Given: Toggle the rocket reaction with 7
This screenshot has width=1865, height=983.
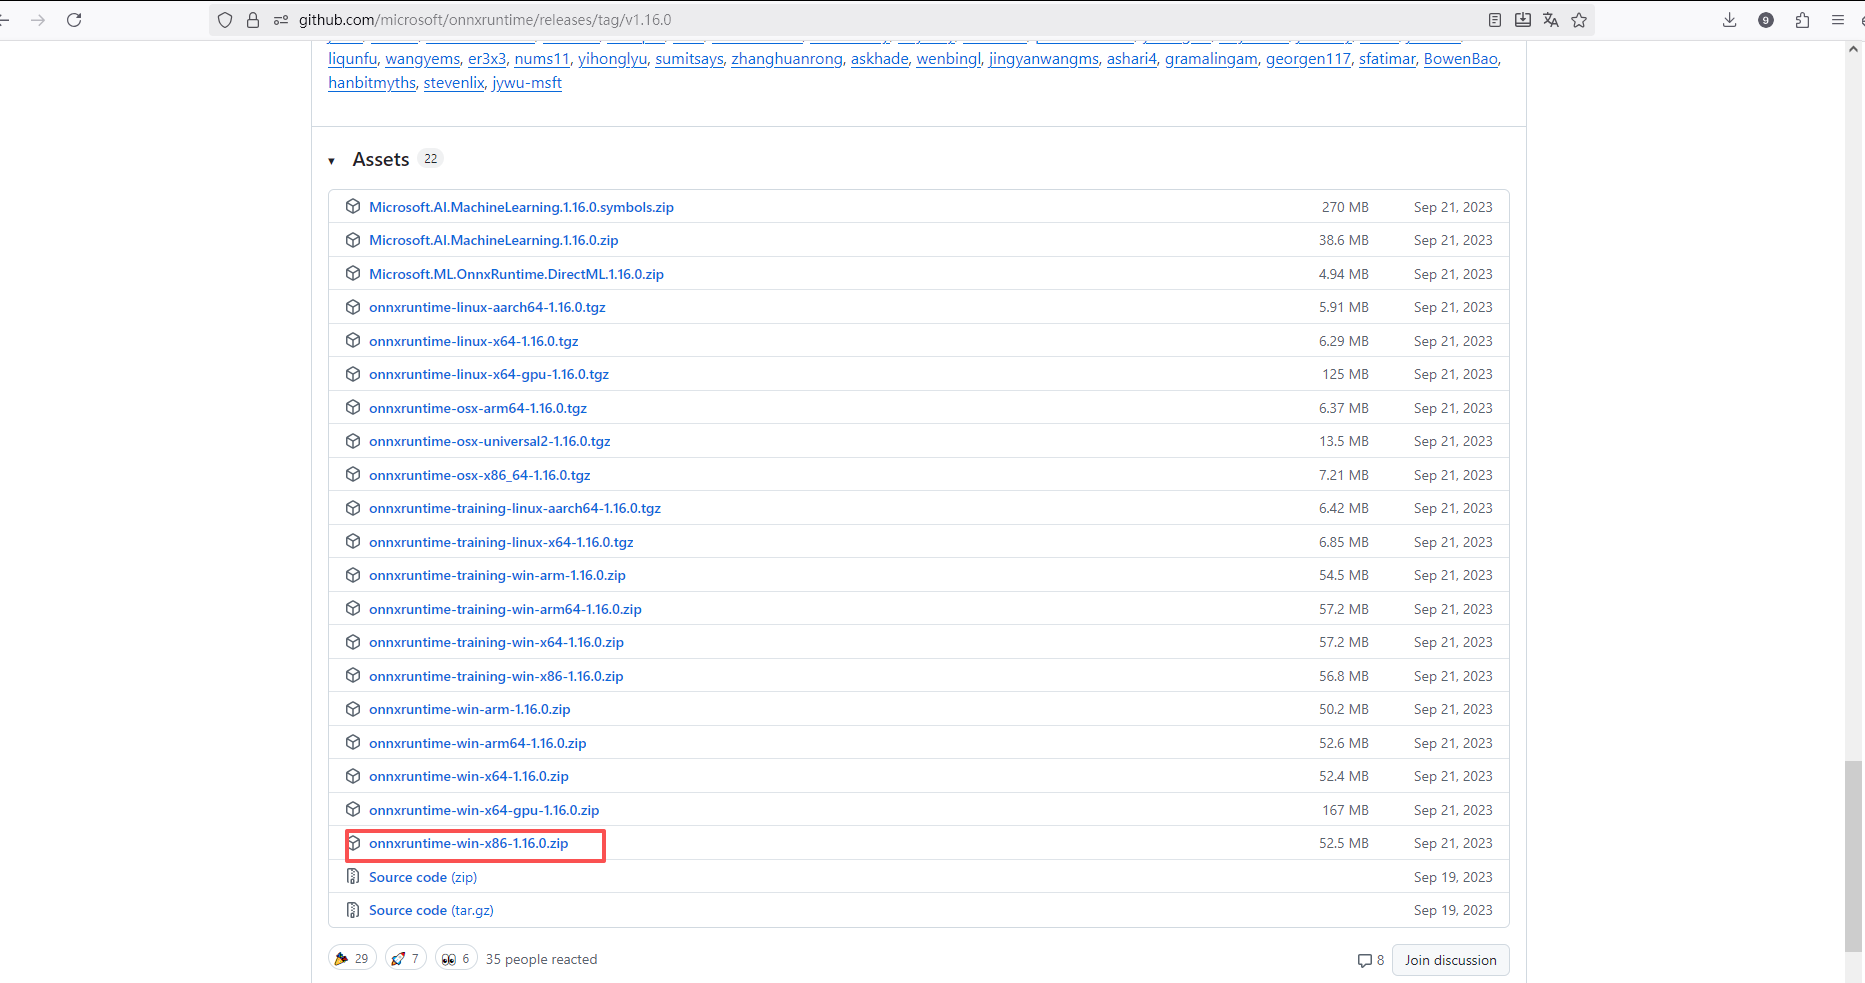Looking at the screenshot, I should pos(406,958).
